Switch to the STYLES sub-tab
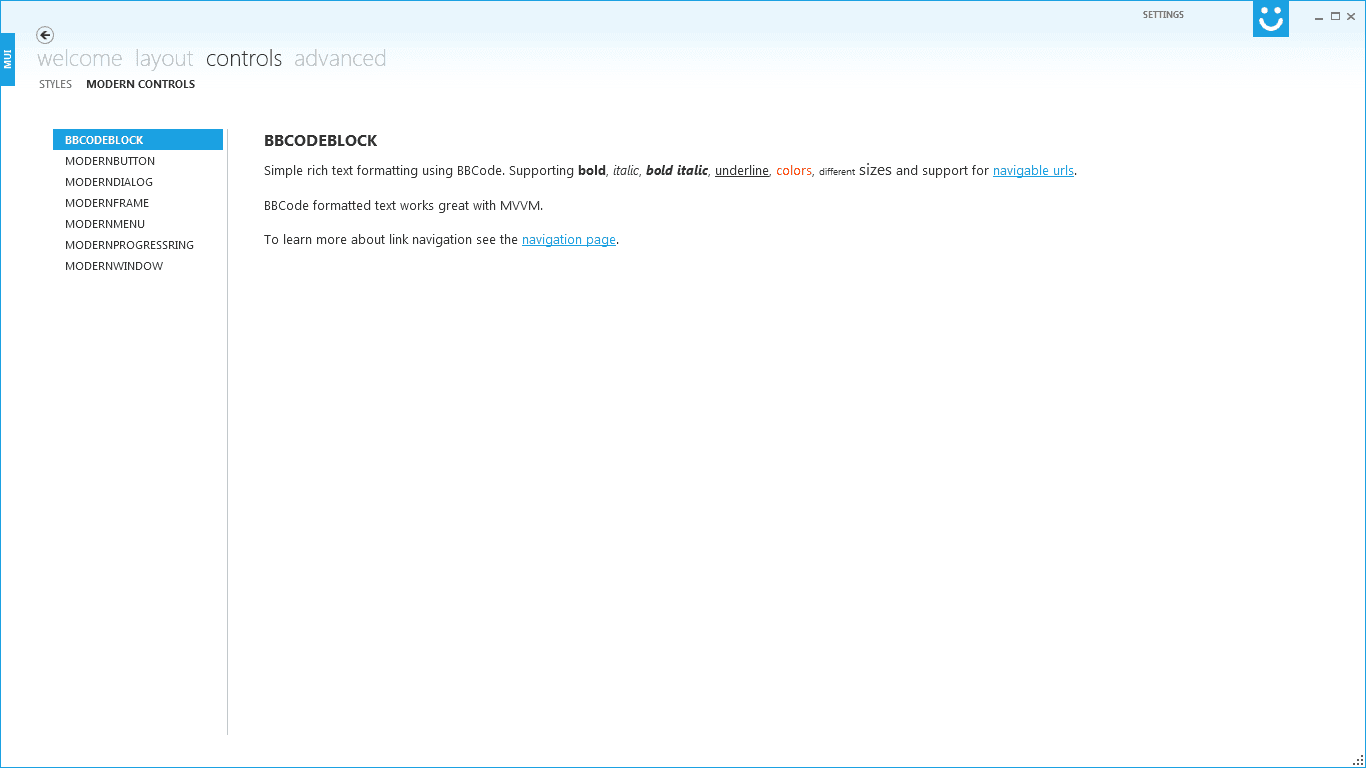This screenshot has width=1366, height=768. [x=55, y=84]
